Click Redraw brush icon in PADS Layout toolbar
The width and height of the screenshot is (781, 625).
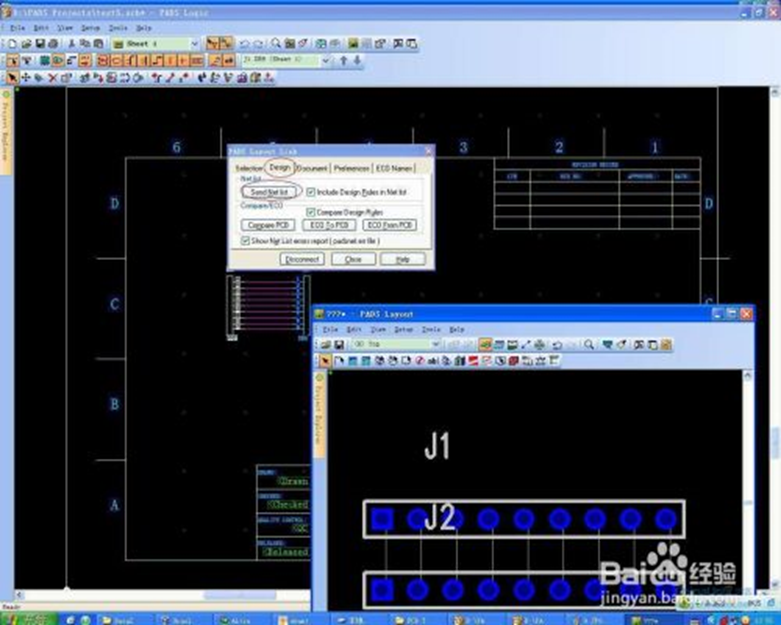tap(621, 344)
